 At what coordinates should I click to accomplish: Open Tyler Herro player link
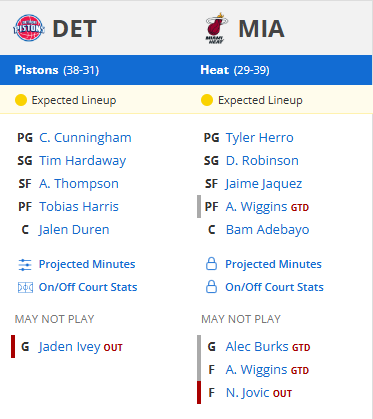tap(260, 138)
